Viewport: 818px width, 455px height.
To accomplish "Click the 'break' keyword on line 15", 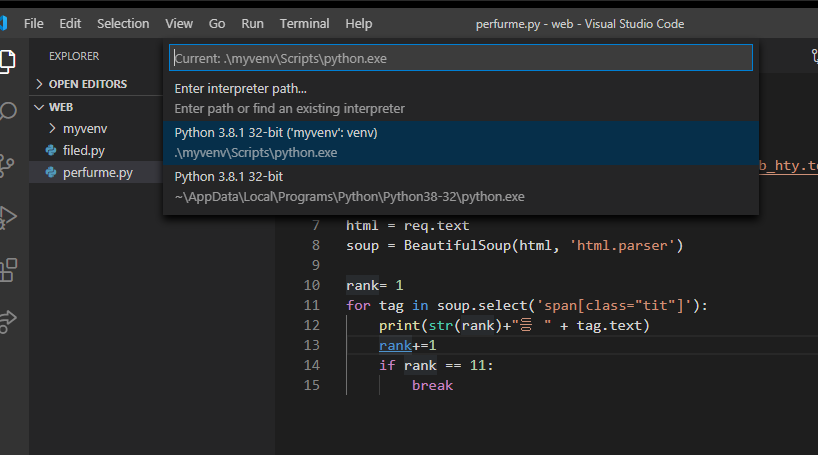I will pyautogui.click(x=432, y=385).
